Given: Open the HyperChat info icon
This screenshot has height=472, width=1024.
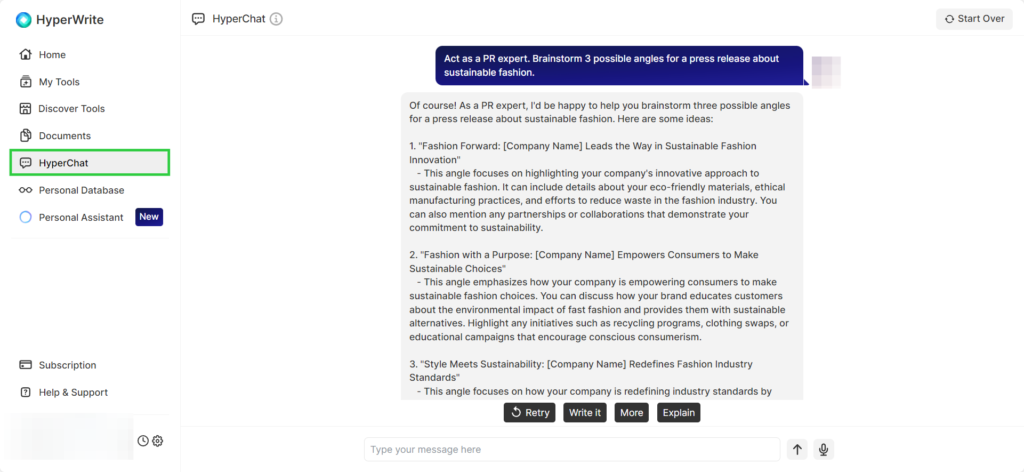Looking at the screenshot, I should pyautogui.click(x=276, y=19).
